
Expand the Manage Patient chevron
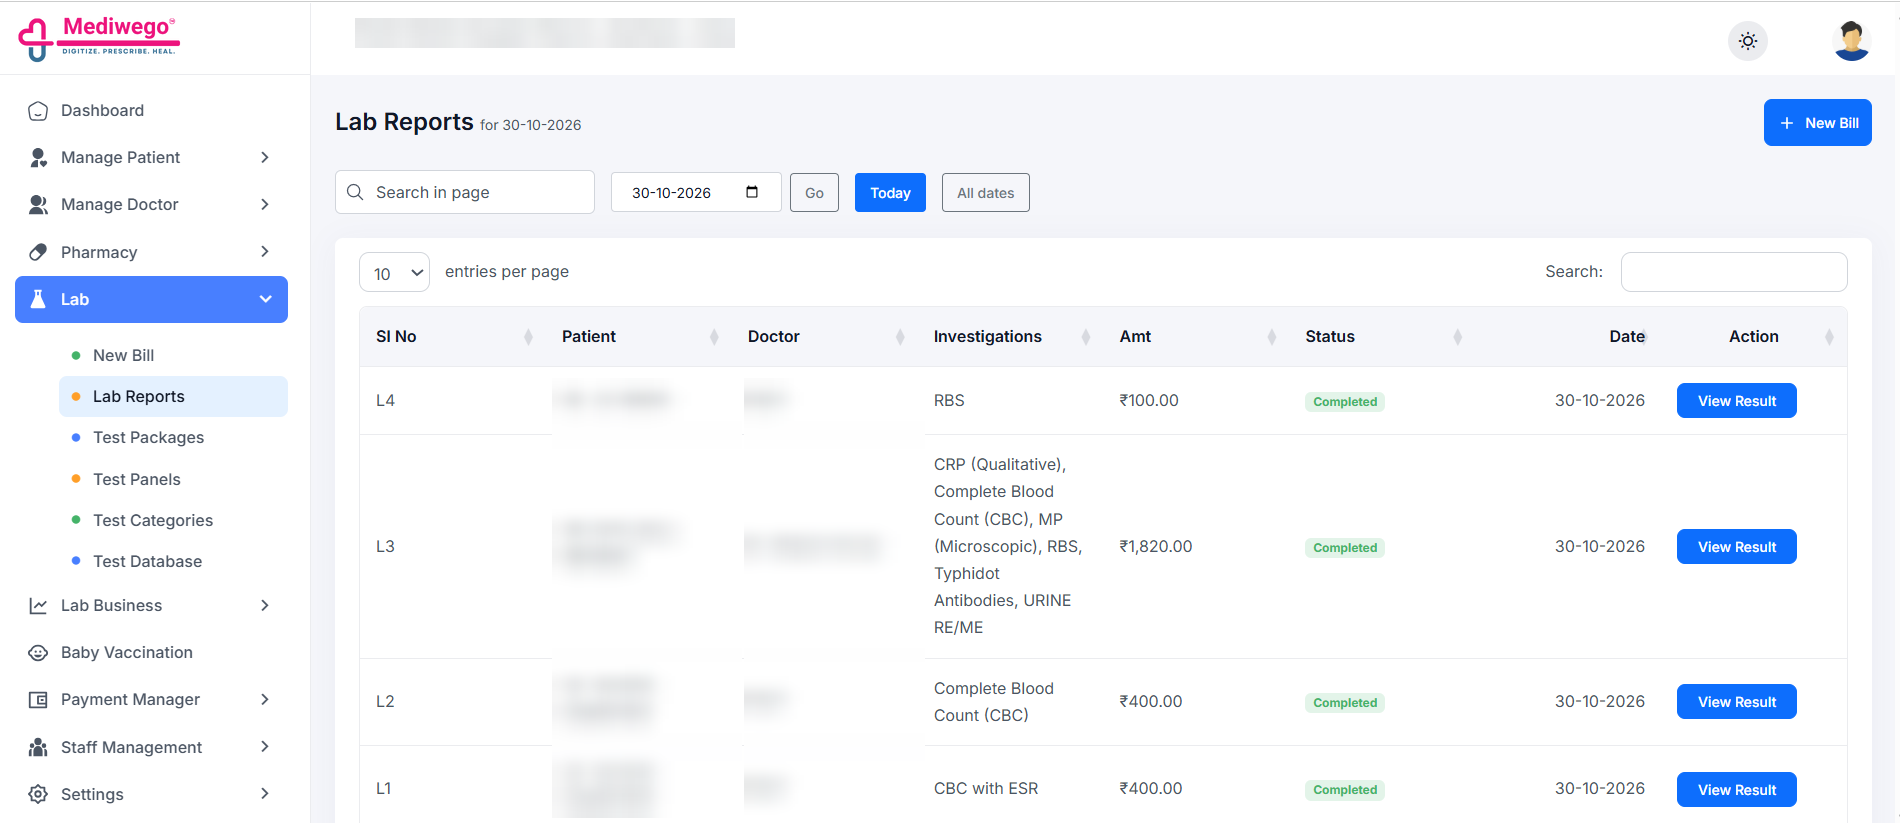(265, 158)
